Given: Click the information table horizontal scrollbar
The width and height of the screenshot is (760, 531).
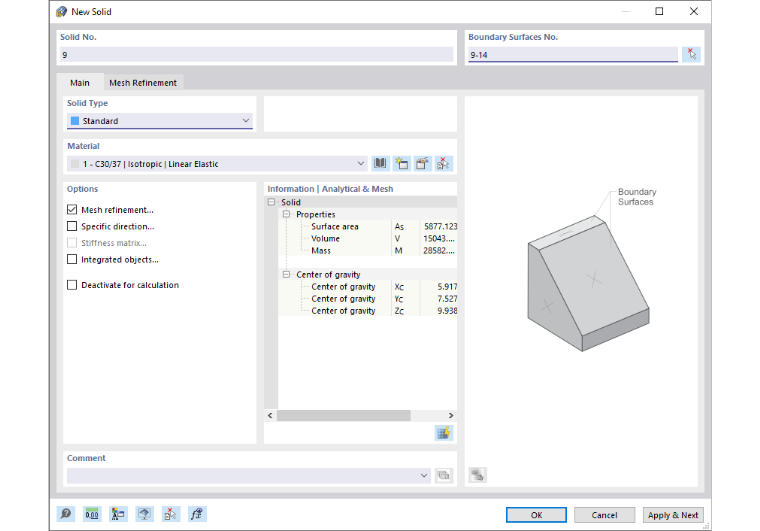Looking at the screenshot, I should coord(344,415).
